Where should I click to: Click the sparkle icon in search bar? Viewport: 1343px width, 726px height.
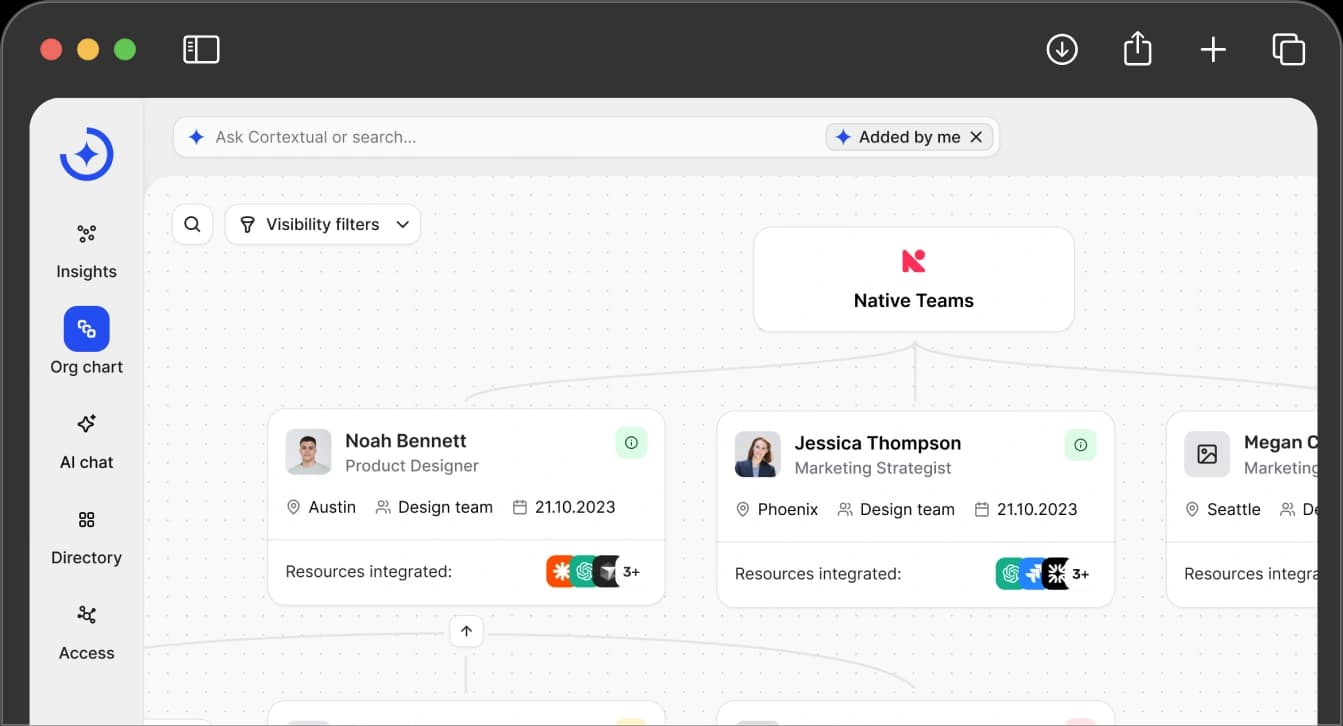197,137
